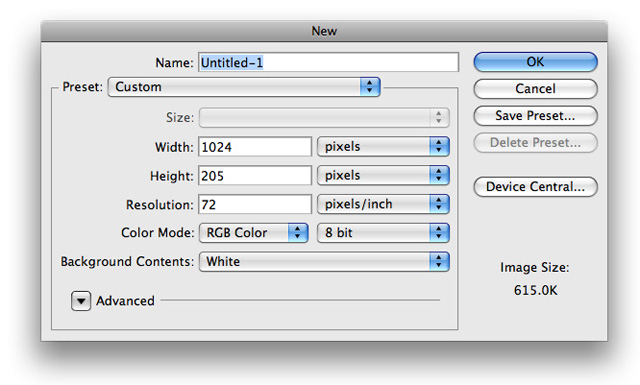The image size is (640, 385).
Task: Click the Save Preset... button
Action: click(536, 116)
